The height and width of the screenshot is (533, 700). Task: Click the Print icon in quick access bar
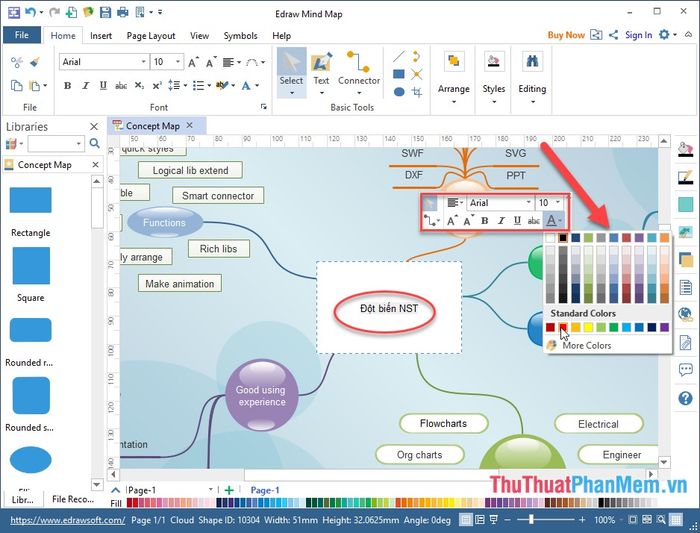pos(122,12)
